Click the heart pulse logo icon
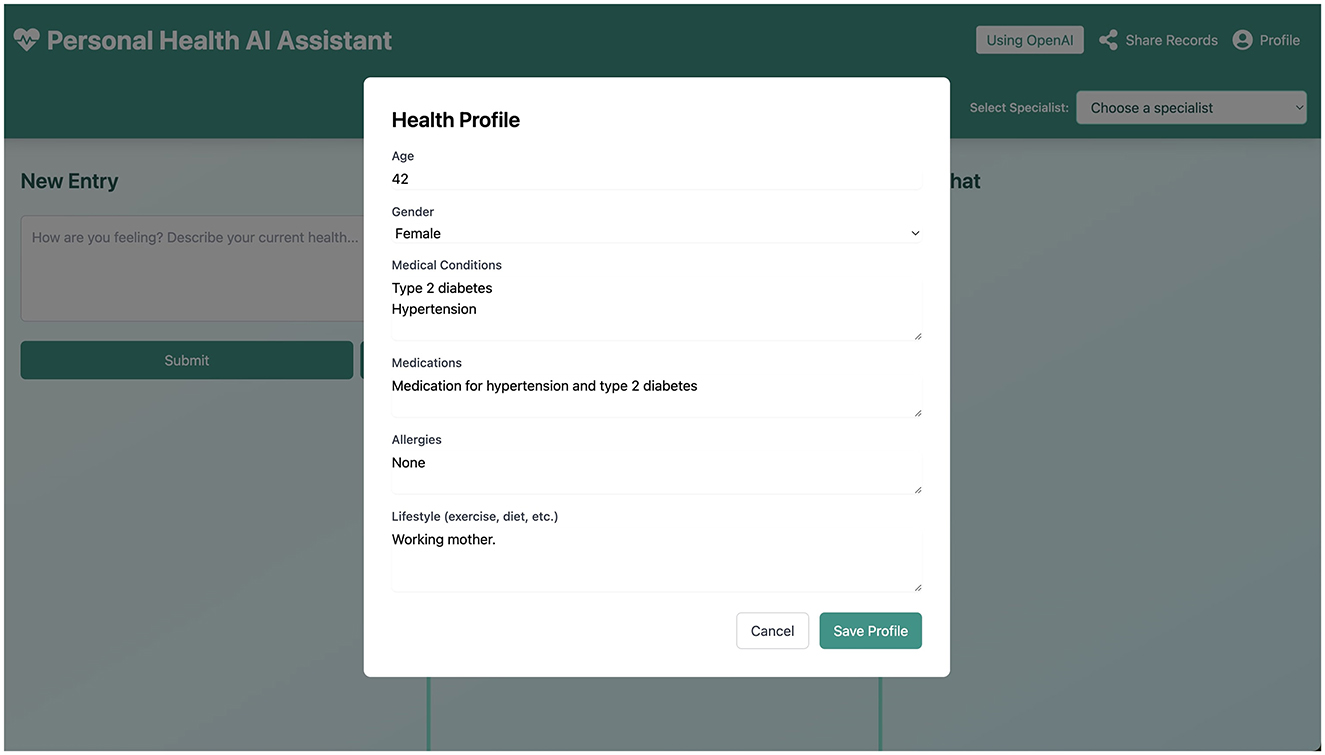This screenshot has height=755, width=1325. click(x=26, y=40)
